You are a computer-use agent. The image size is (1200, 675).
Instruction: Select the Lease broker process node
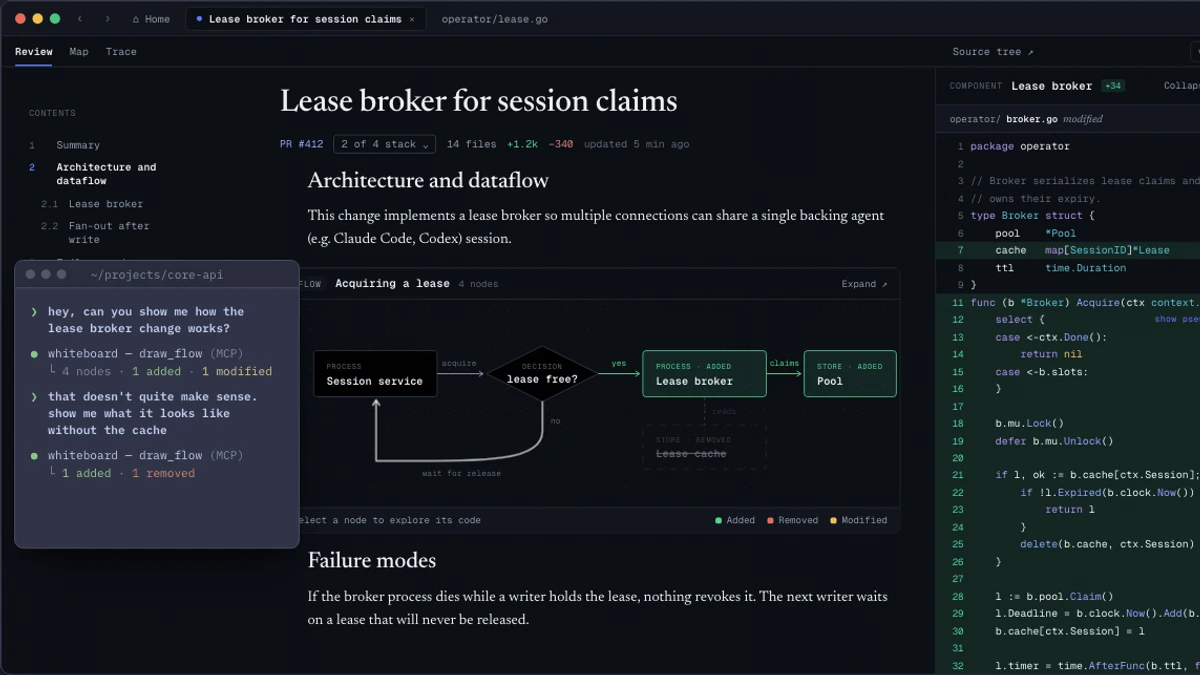click(704, 373)
